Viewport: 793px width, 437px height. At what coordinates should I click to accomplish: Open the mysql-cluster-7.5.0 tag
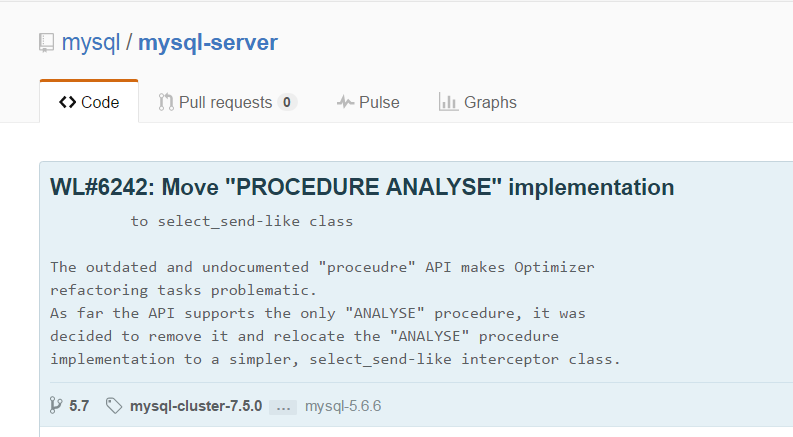[x=196, y=406]
